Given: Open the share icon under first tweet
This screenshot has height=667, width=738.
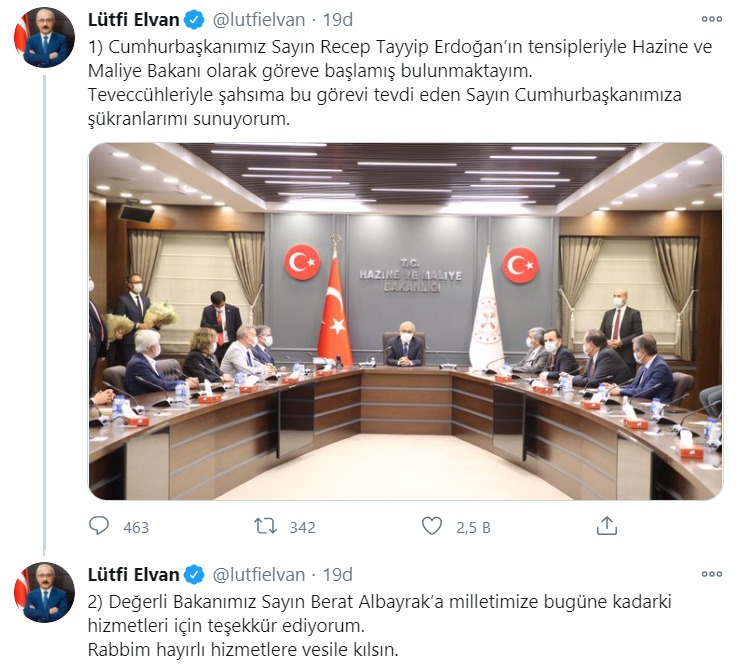Looking at the screenshot, I should click(607, 526).
